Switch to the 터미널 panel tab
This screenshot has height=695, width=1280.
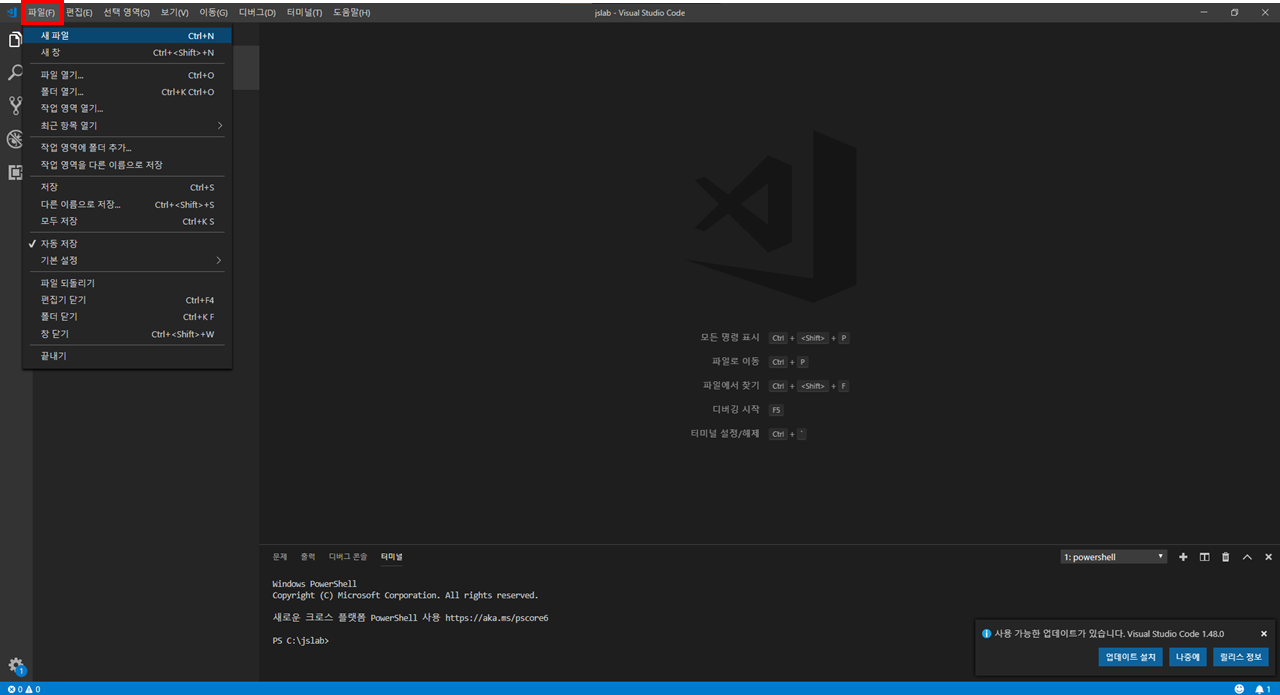[x=391, y=557]
